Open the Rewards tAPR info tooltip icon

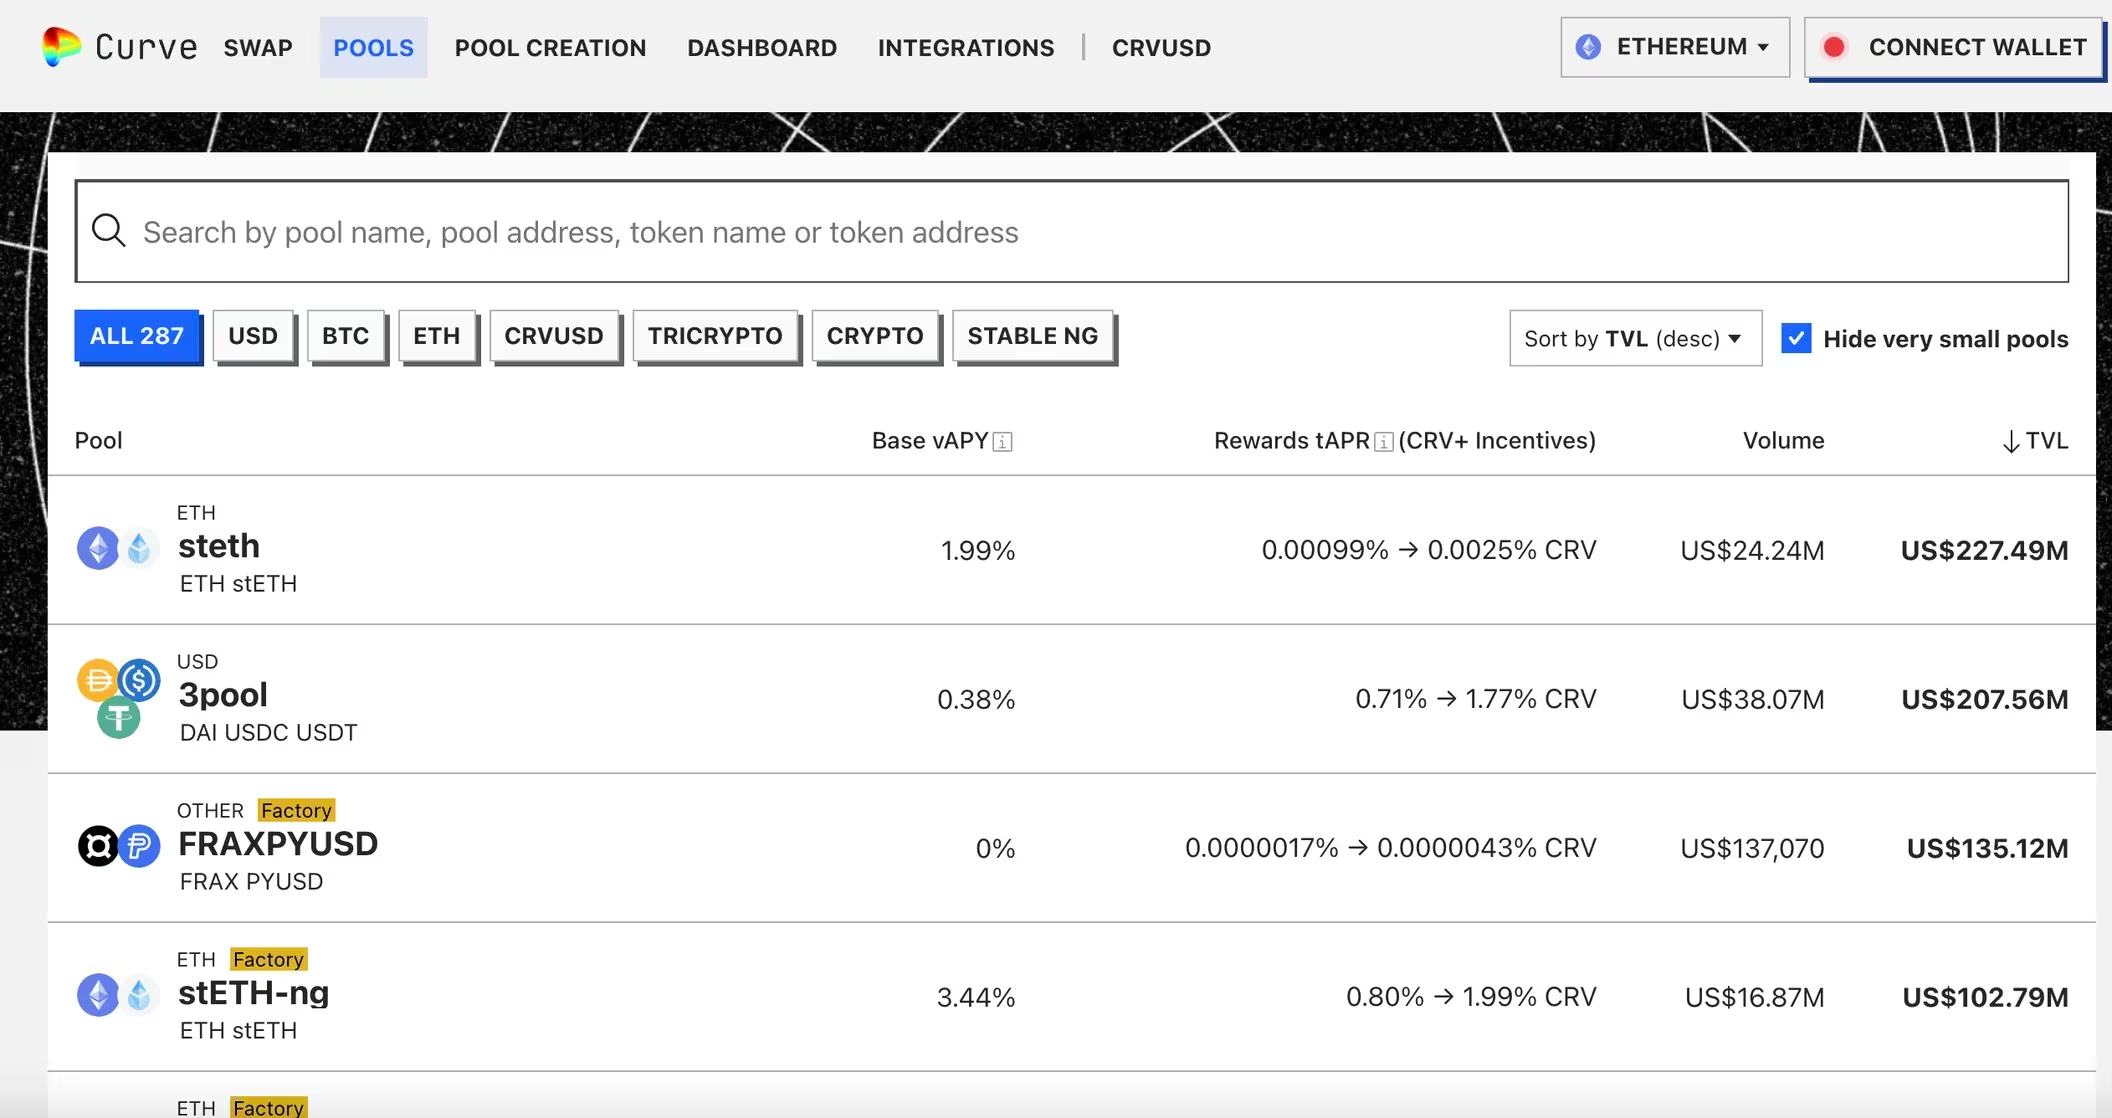(1382, 440)
